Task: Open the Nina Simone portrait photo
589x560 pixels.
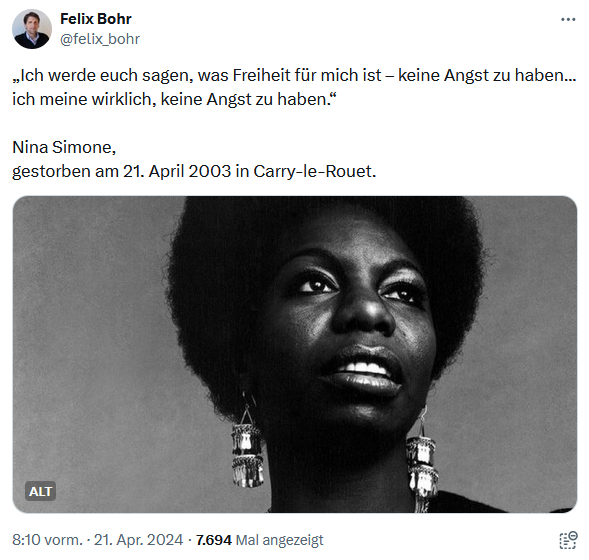Action: tap(295, 355)
